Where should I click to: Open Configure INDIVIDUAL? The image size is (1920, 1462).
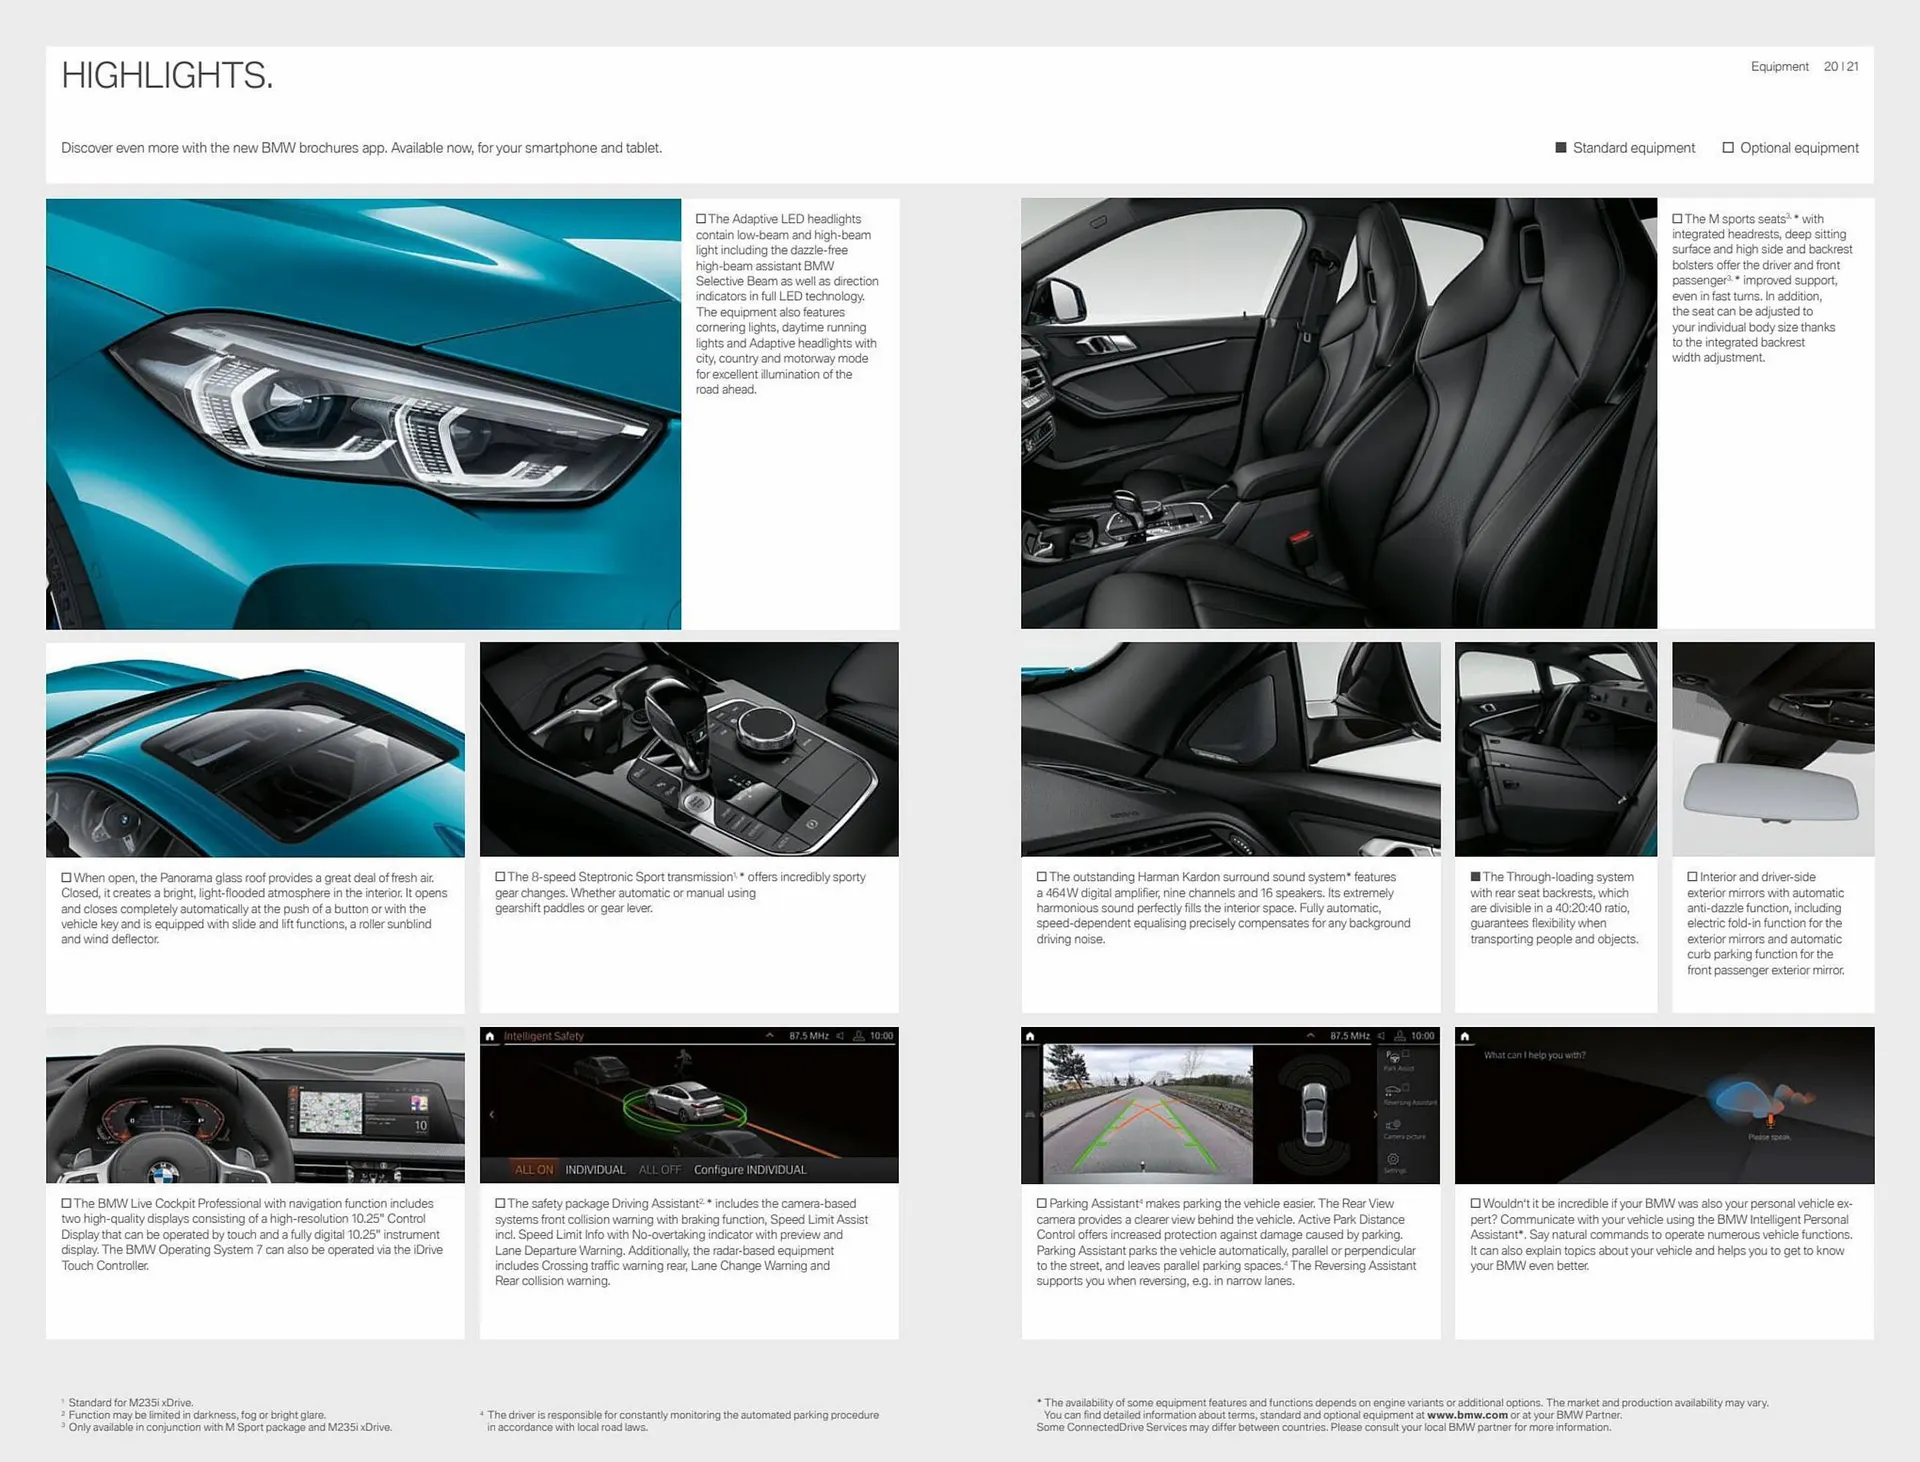tap(751, 1171)
